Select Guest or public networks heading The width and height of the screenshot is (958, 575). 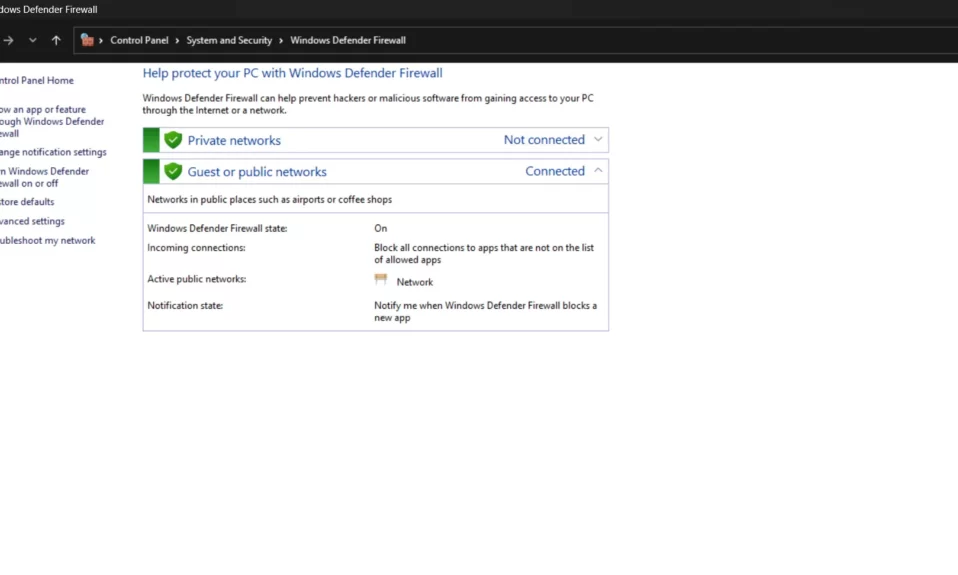click(257, 172)
